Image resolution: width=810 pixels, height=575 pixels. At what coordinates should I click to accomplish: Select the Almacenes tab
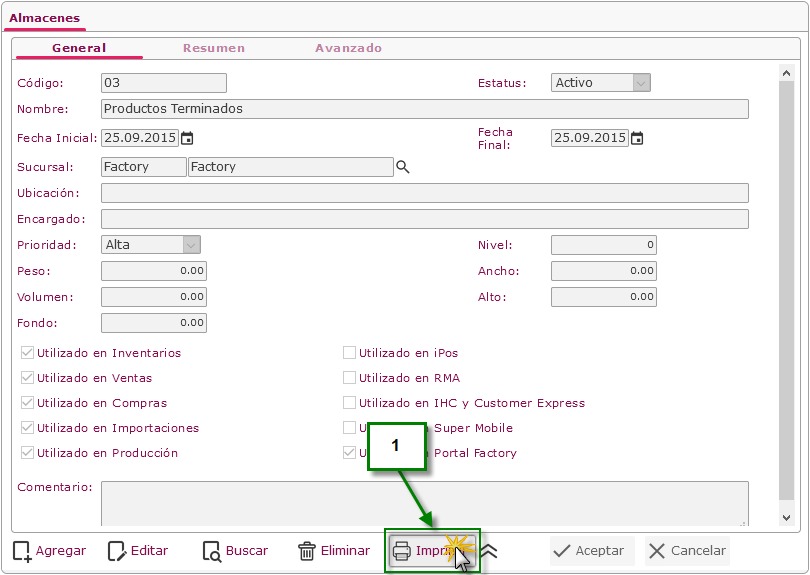tap(44, 18)
